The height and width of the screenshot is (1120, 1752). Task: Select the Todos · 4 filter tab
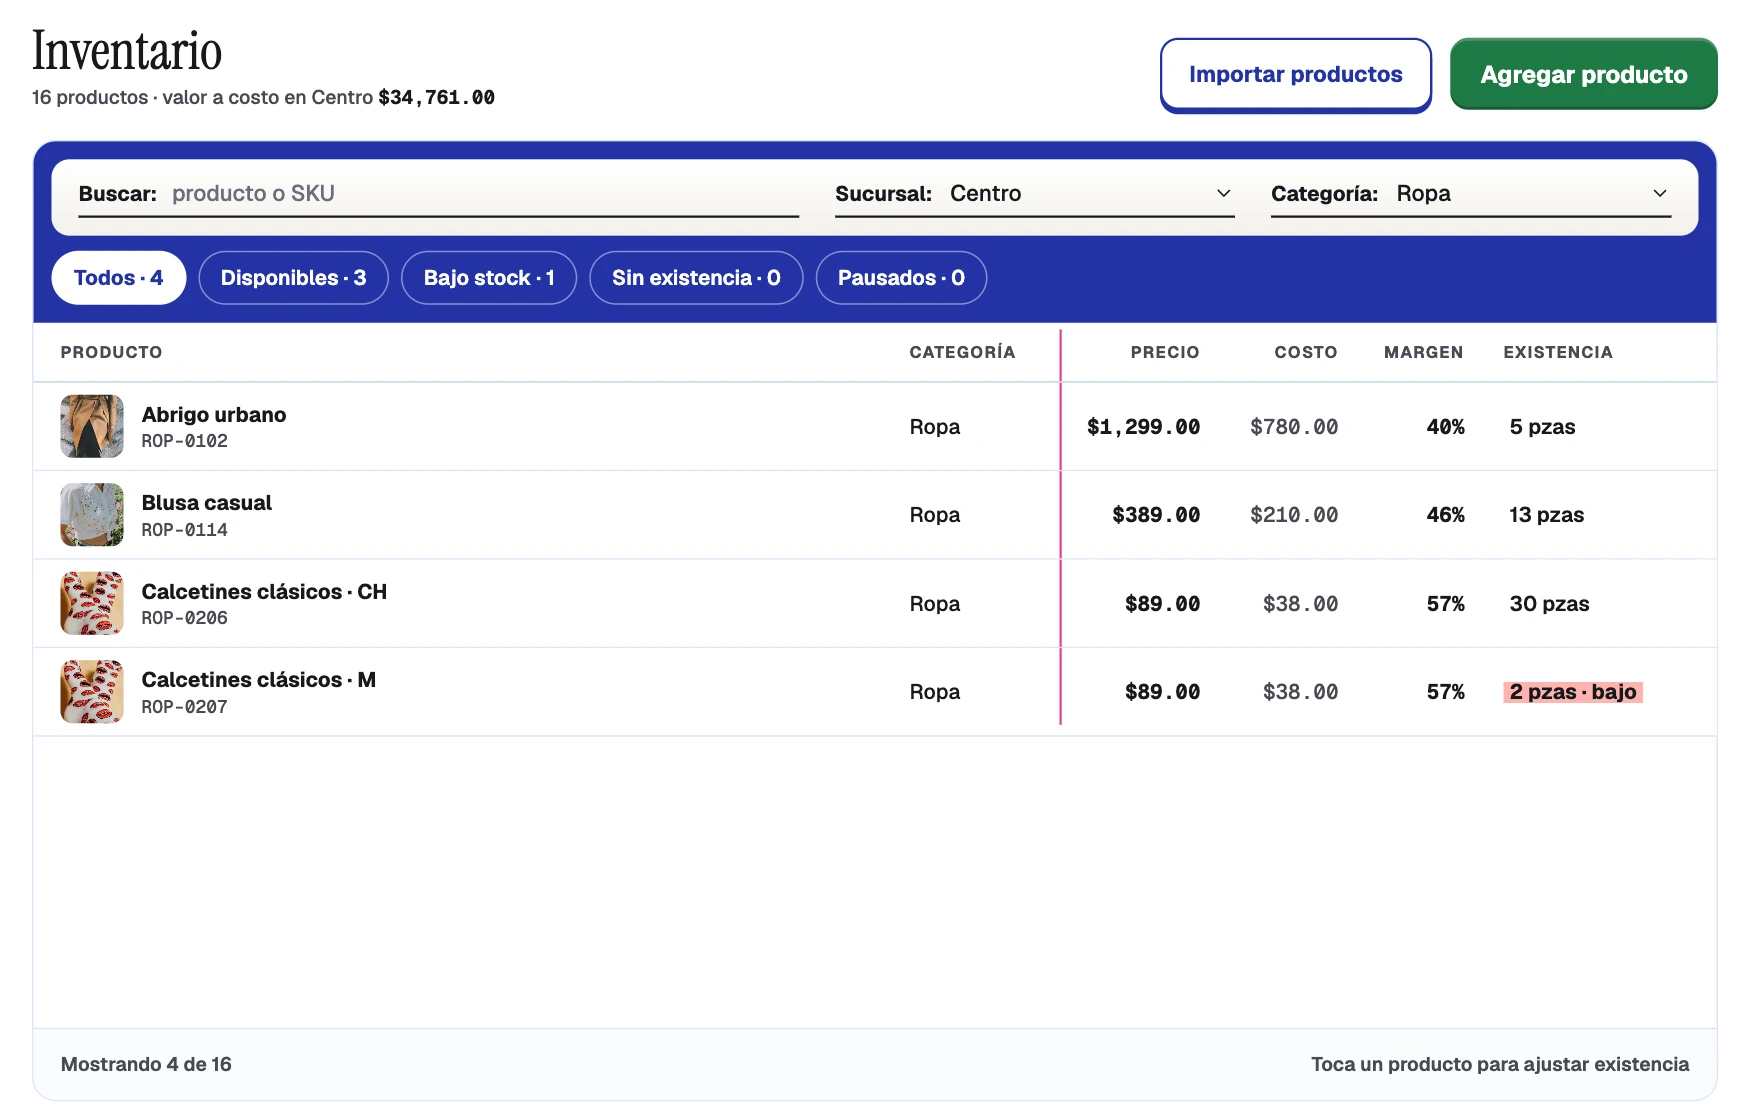(119, 278)
